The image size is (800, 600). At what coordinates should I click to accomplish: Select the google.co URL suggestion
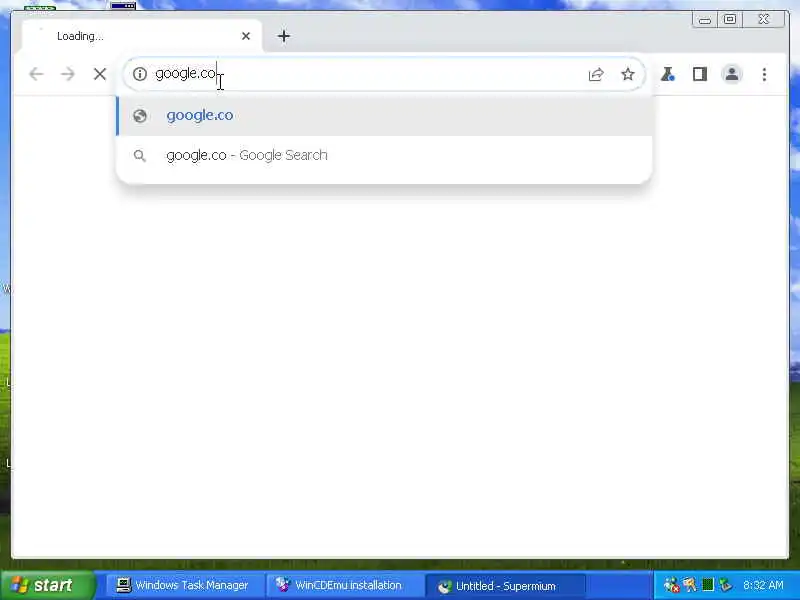384,115
